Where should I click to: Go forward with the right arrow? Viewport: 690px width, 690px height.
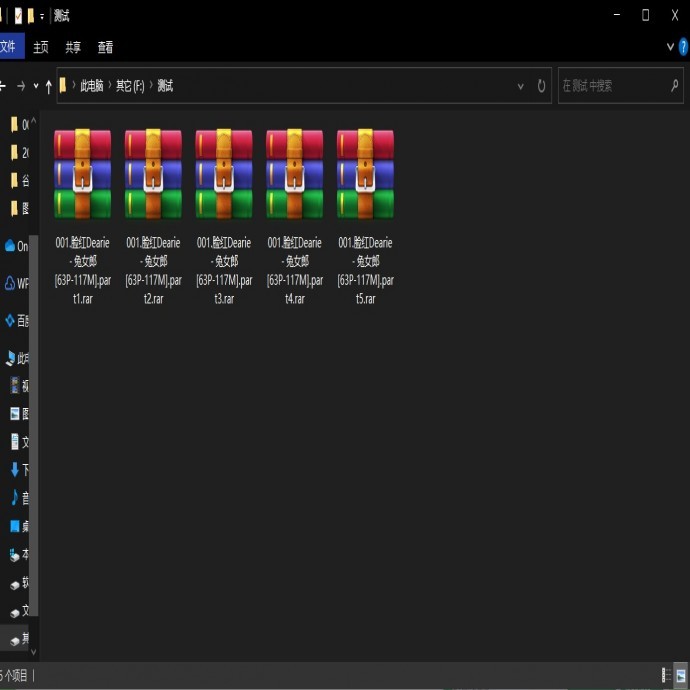(x=21, y=86)
